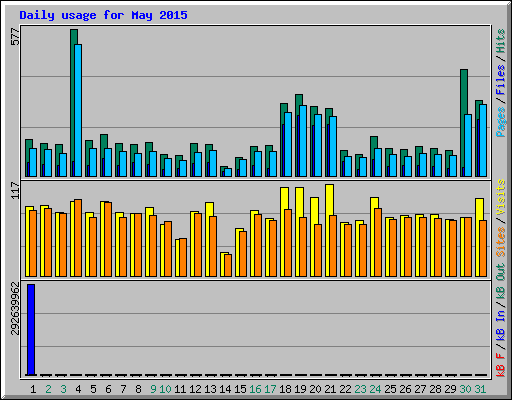
Task: Click the day '13' axis label
Action: point(210,389)
